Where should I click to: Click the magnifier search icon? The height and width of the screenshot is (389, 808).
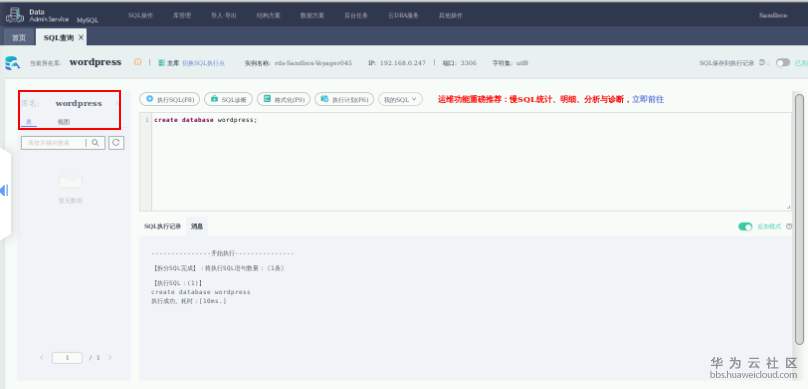(95, 143)
